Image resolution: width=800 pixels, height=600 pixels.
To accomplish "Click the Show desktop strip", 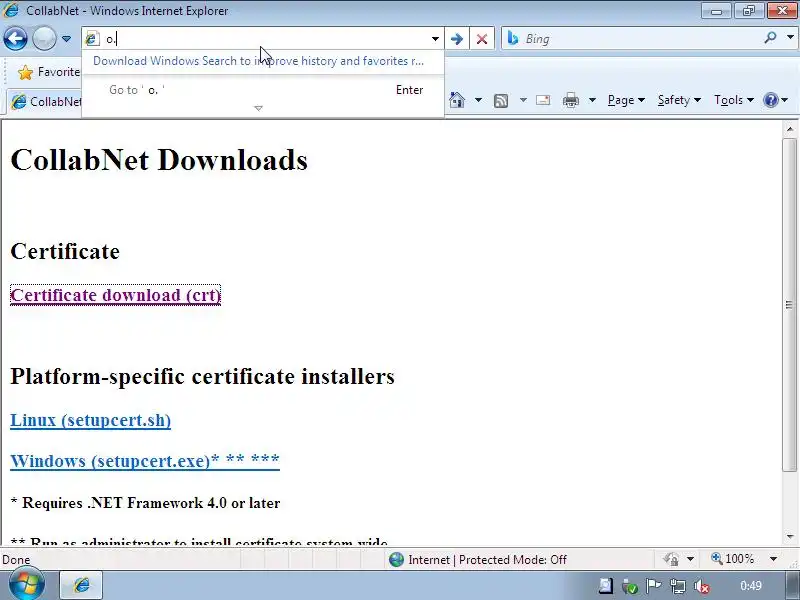I will click(793, 585).
